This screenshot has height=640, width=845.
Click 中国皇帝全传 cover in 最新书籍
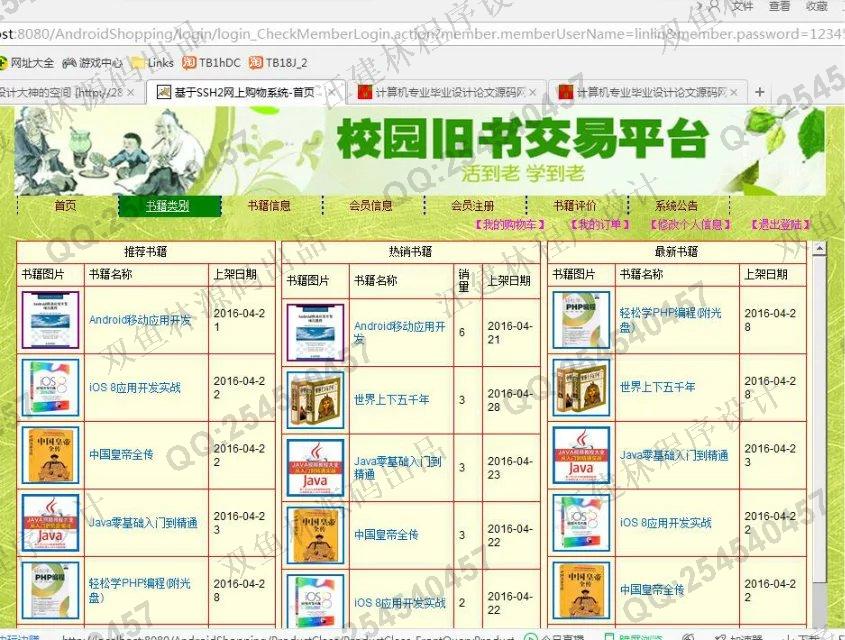(581, 590)
